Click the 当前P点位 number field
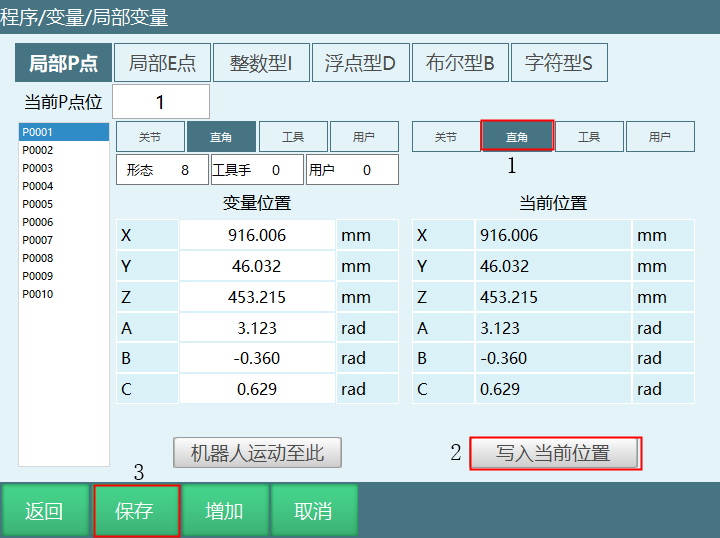720x538 pixels. click(161, 102)
